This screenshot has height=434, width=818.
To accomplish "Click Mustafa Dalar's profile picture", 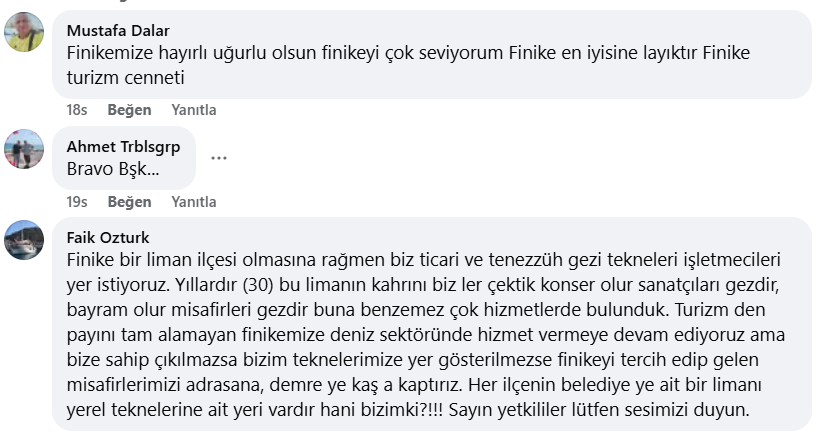I will (25, 32).
